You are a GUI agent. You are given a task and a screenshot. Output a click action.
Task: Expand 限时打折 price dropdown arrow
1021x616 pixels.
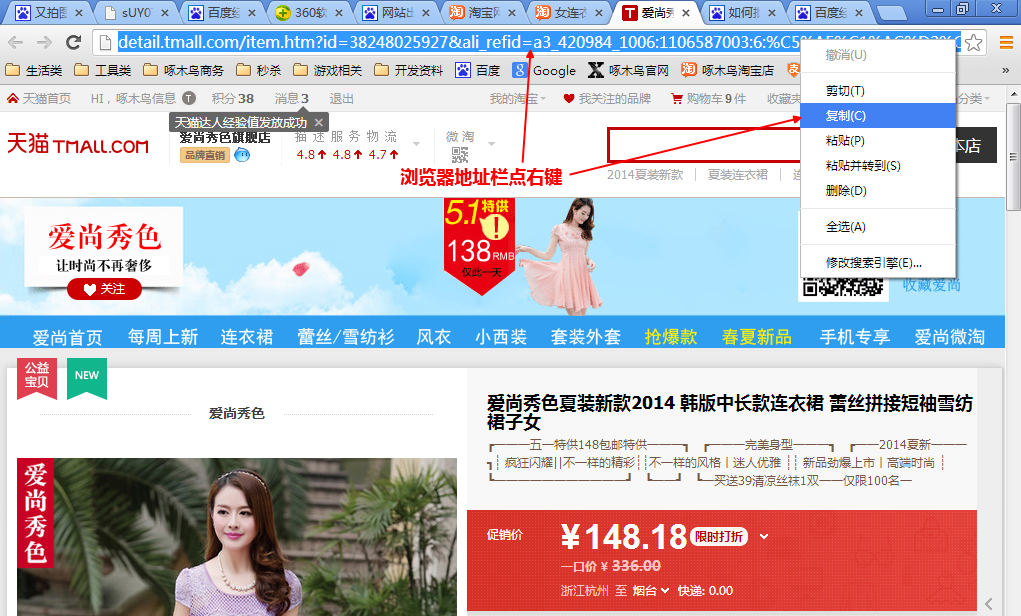click(x=764, y=537)
